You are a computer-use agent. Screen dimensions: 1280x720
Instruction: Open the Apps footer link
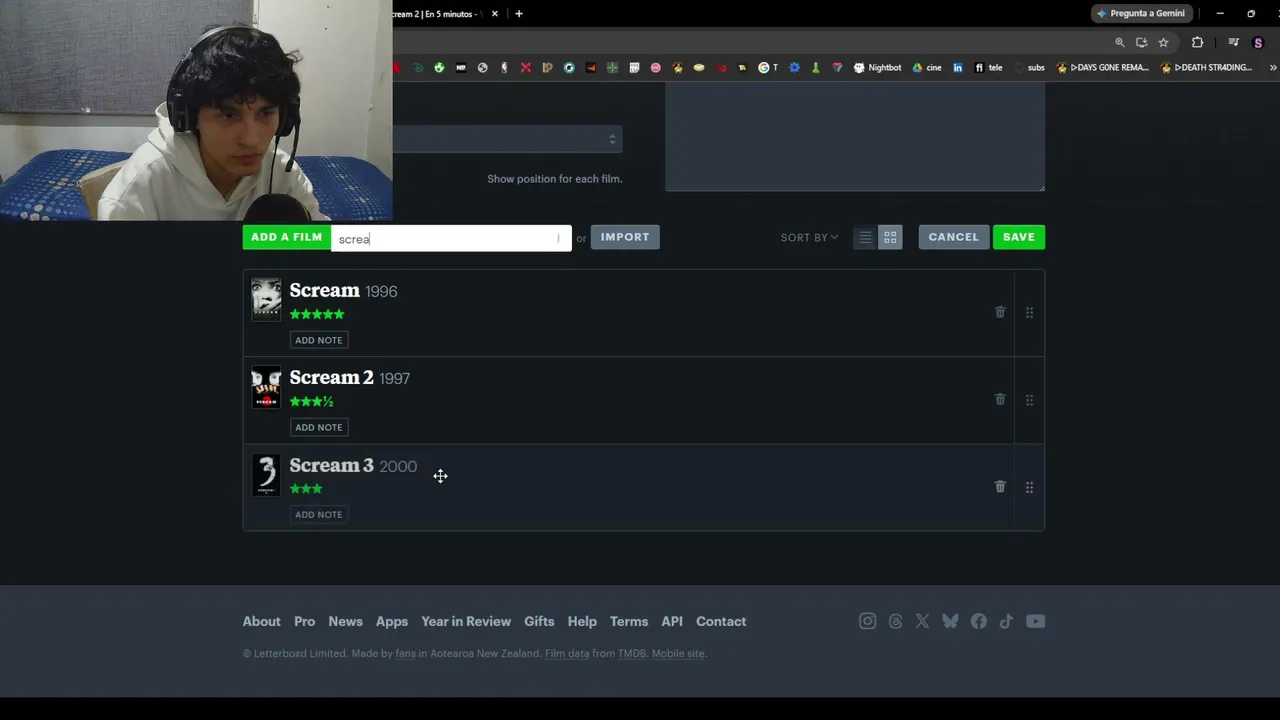point(392,621)
